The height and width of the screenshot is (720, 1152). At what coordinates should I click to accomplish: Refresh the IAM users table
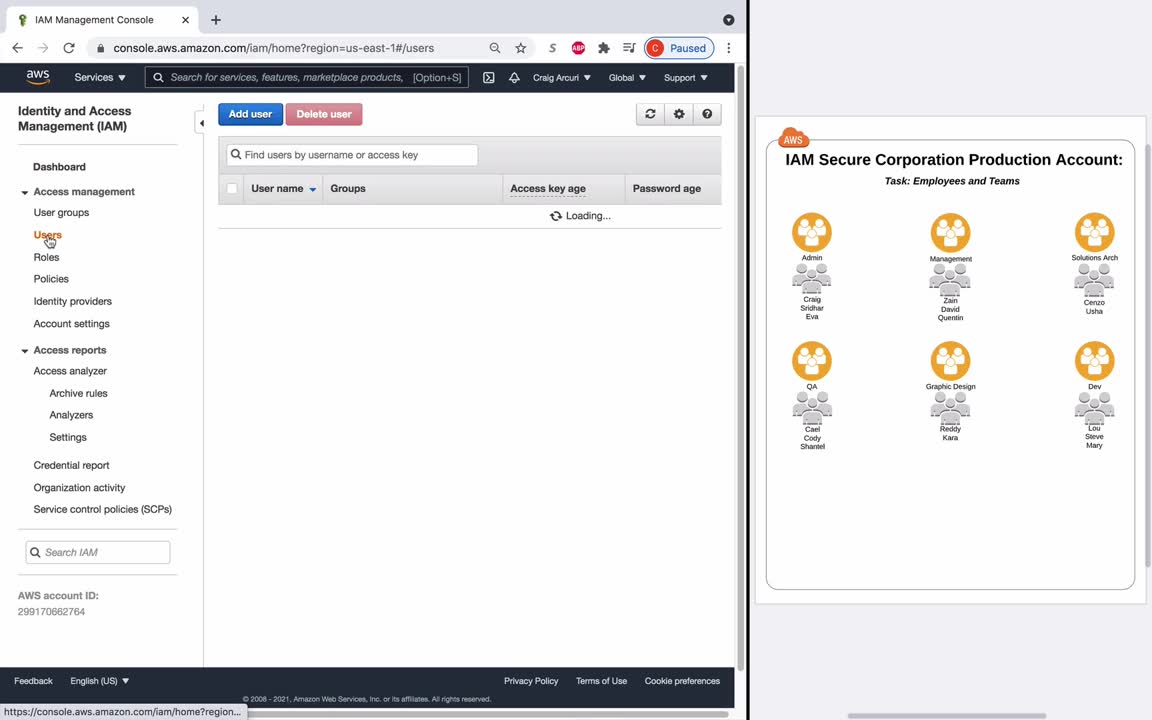click(650, 114)
